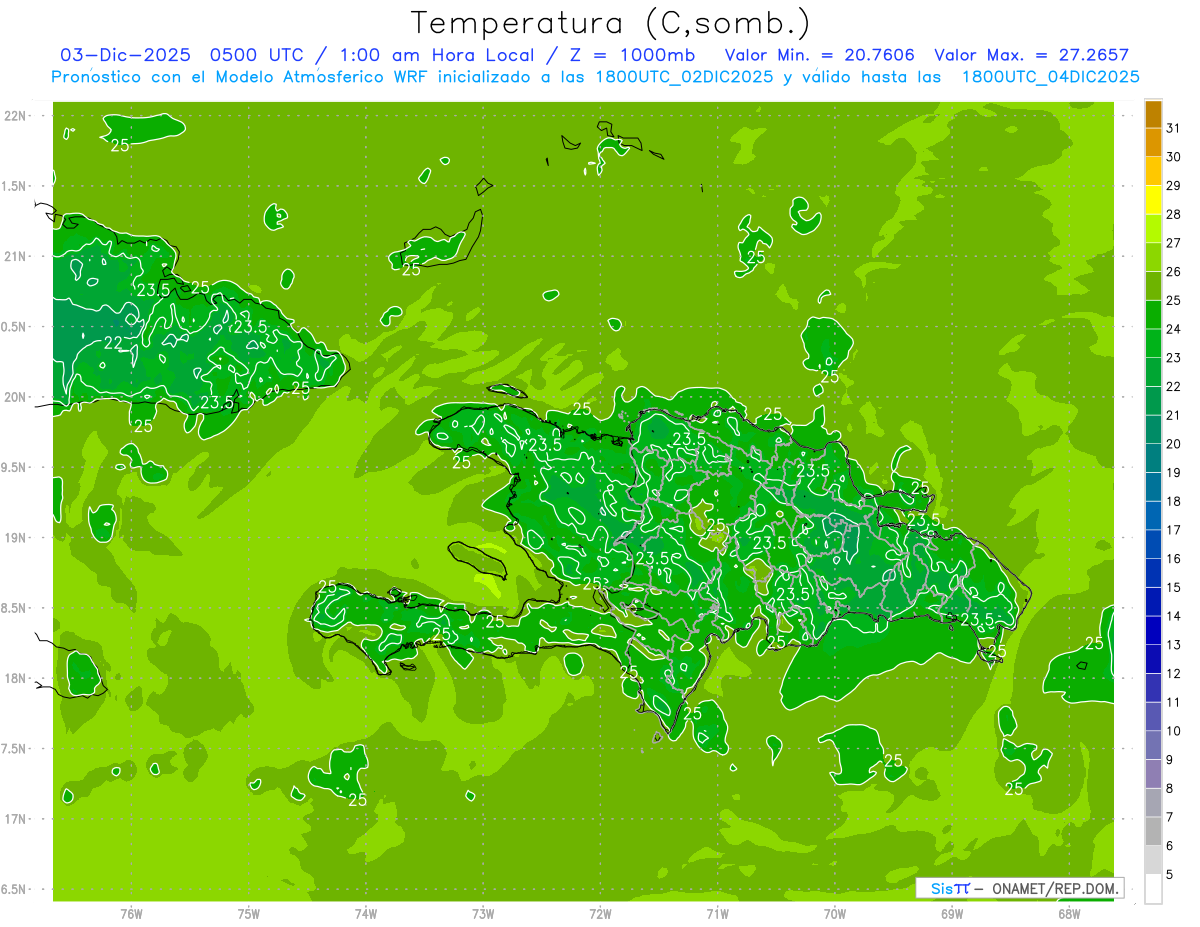
Task: Click the "69W" longitude axis label
Action: (x=952, y=913)
